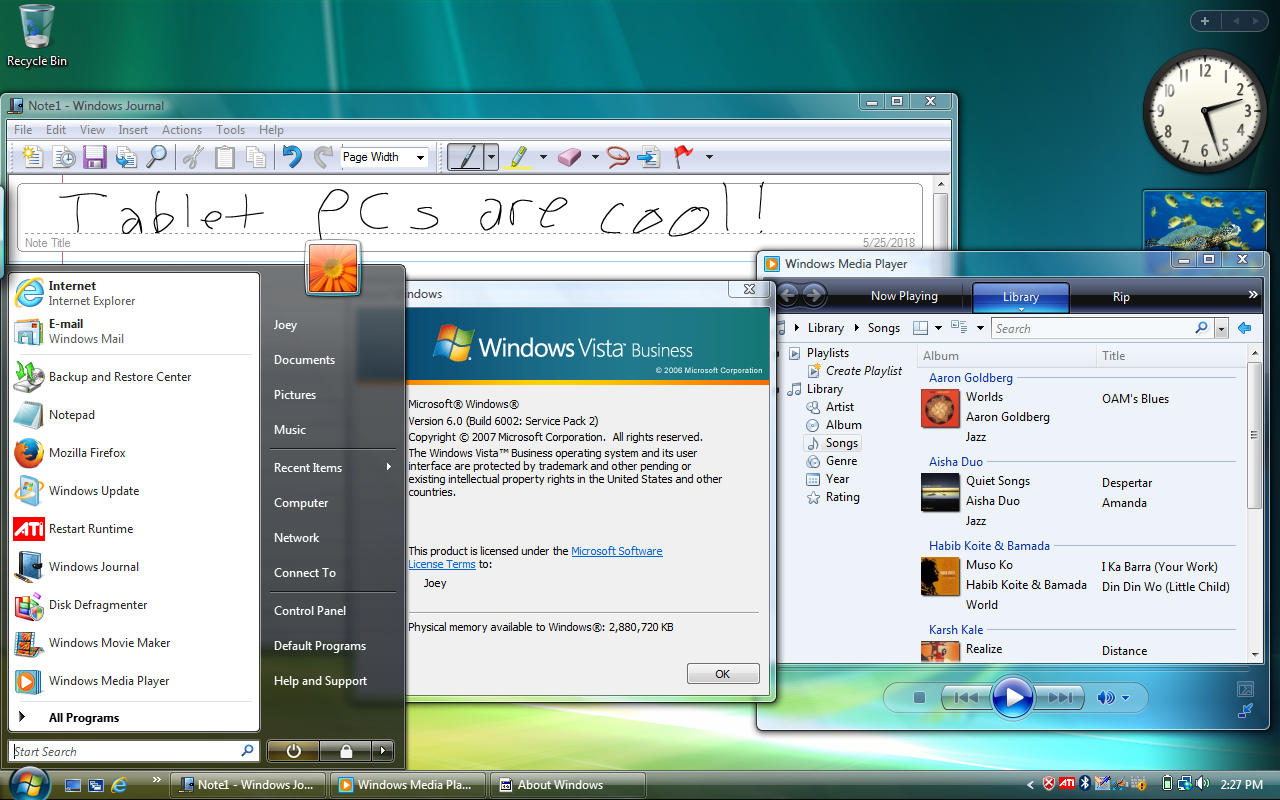Click the Save floppy disk icon in Journal
1280x800 pixels.
(x=95, y=157)
